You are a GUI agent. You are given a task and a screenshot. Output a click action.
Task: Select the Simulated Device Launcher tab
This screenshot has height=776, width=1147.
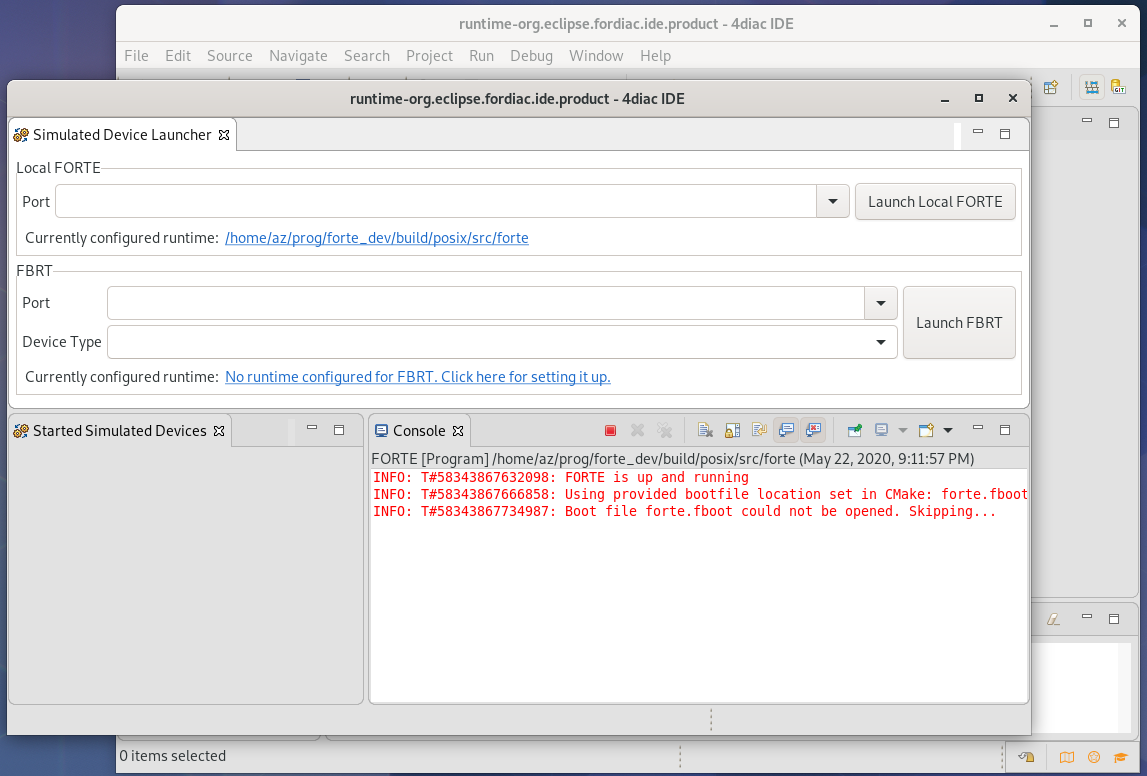click(122, 135)
